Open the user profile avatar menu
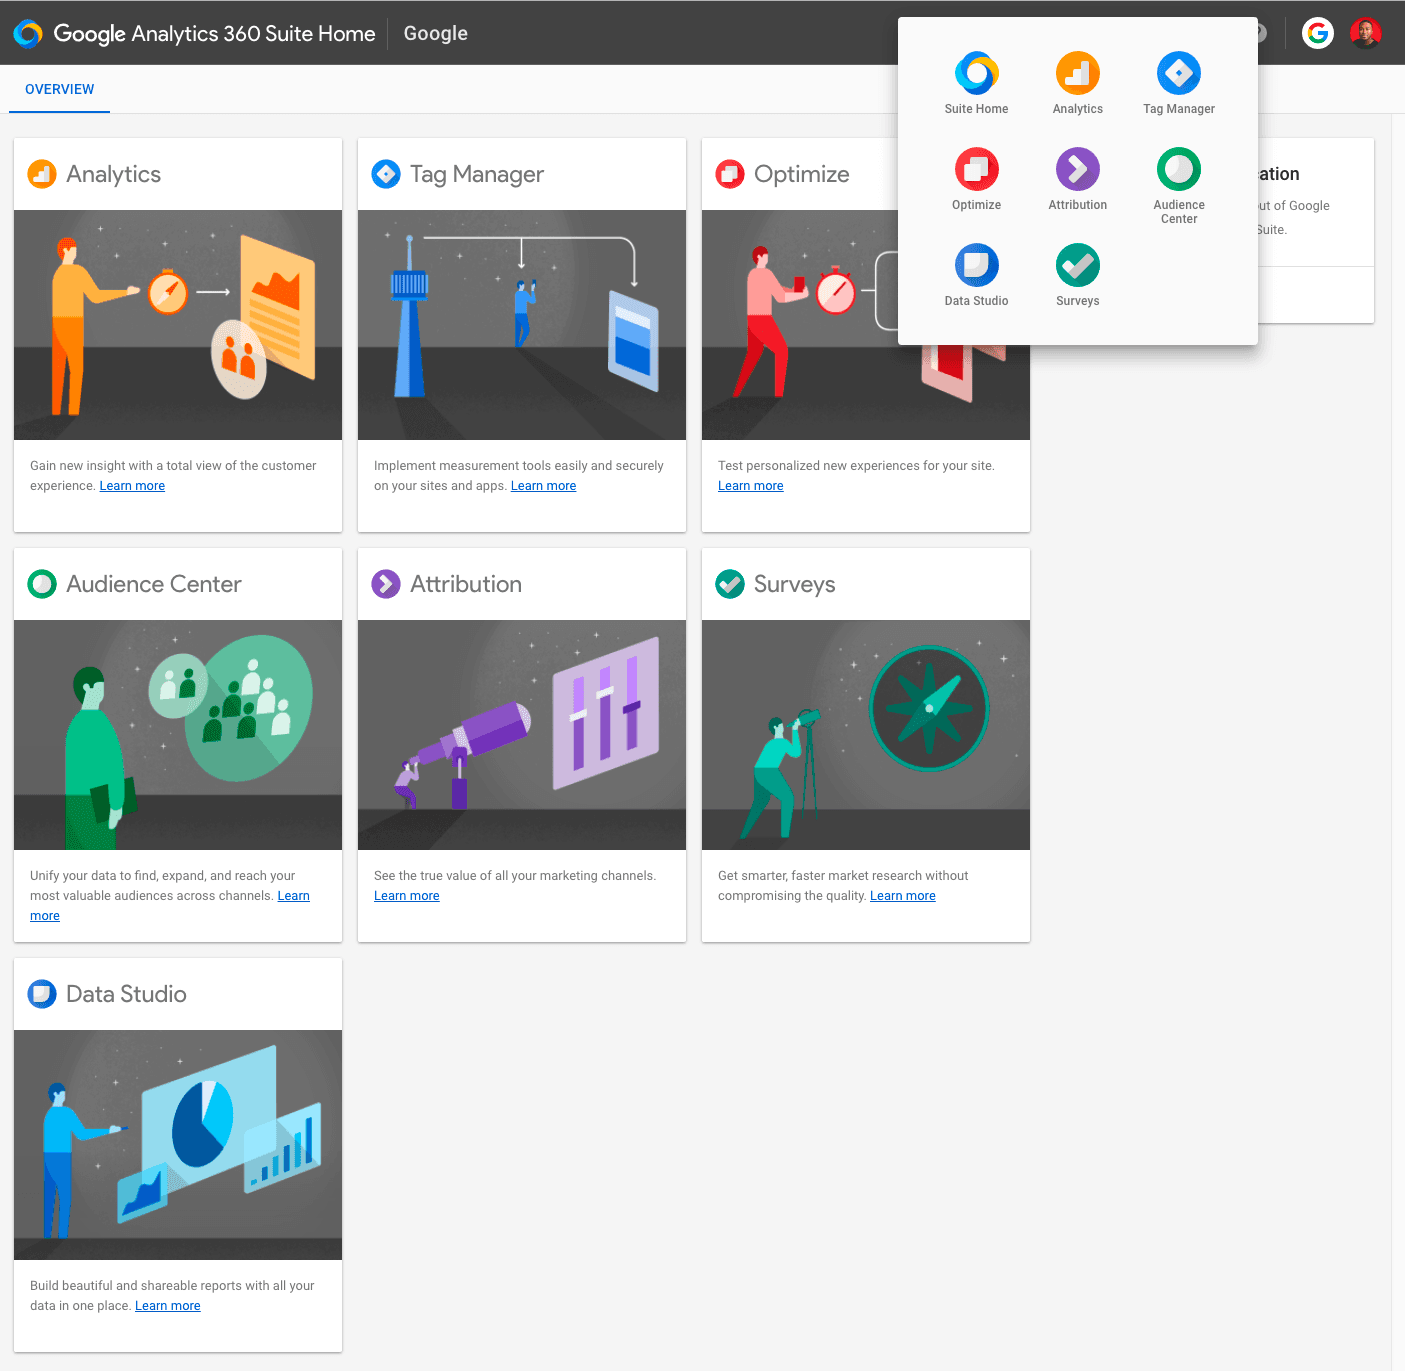 coord(1366,33)
